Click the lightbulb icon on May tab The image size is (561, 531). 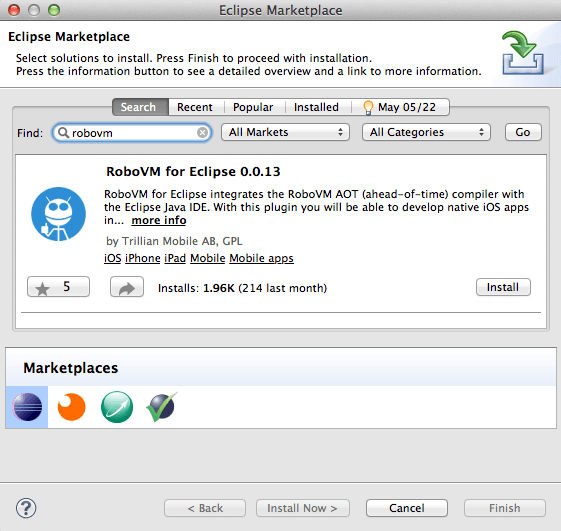click(x=368, y=107)
